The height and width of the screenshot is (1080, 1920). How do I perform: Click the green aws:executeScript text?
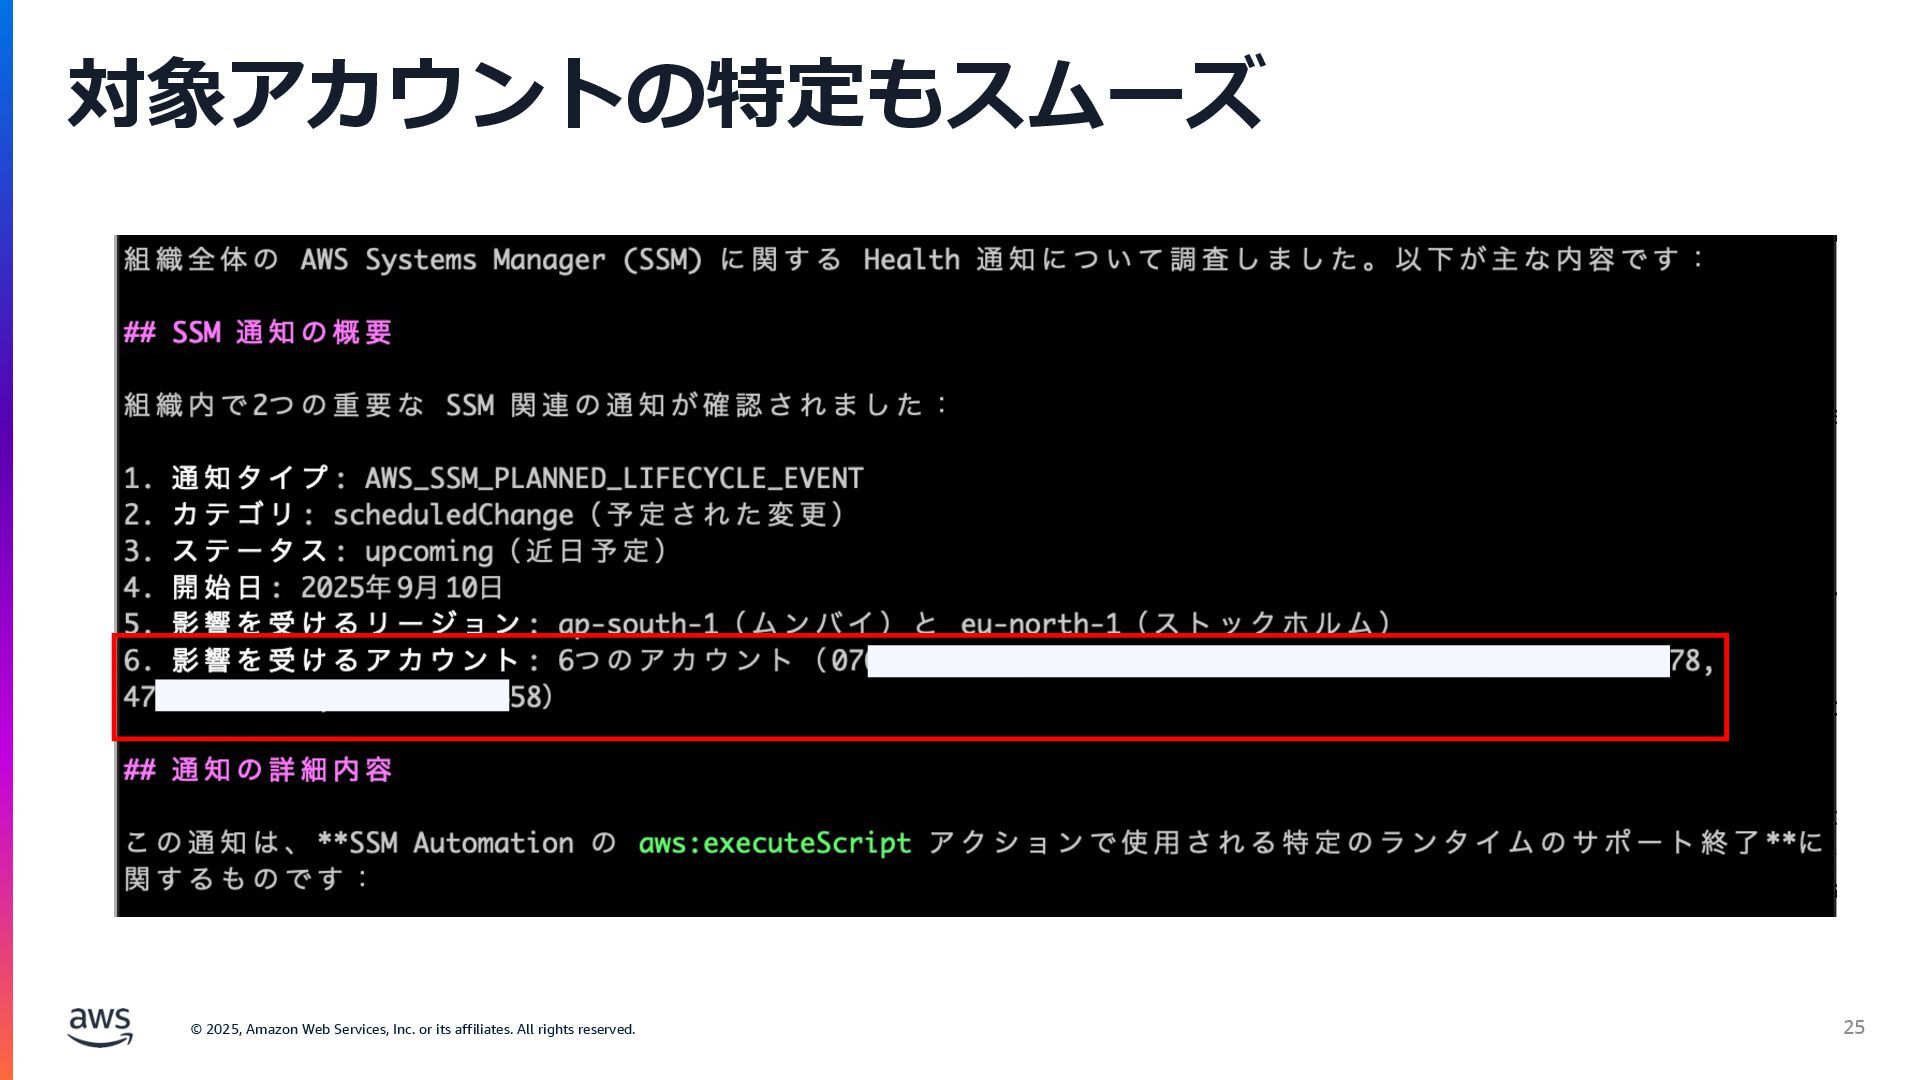[x=774, y=843]
